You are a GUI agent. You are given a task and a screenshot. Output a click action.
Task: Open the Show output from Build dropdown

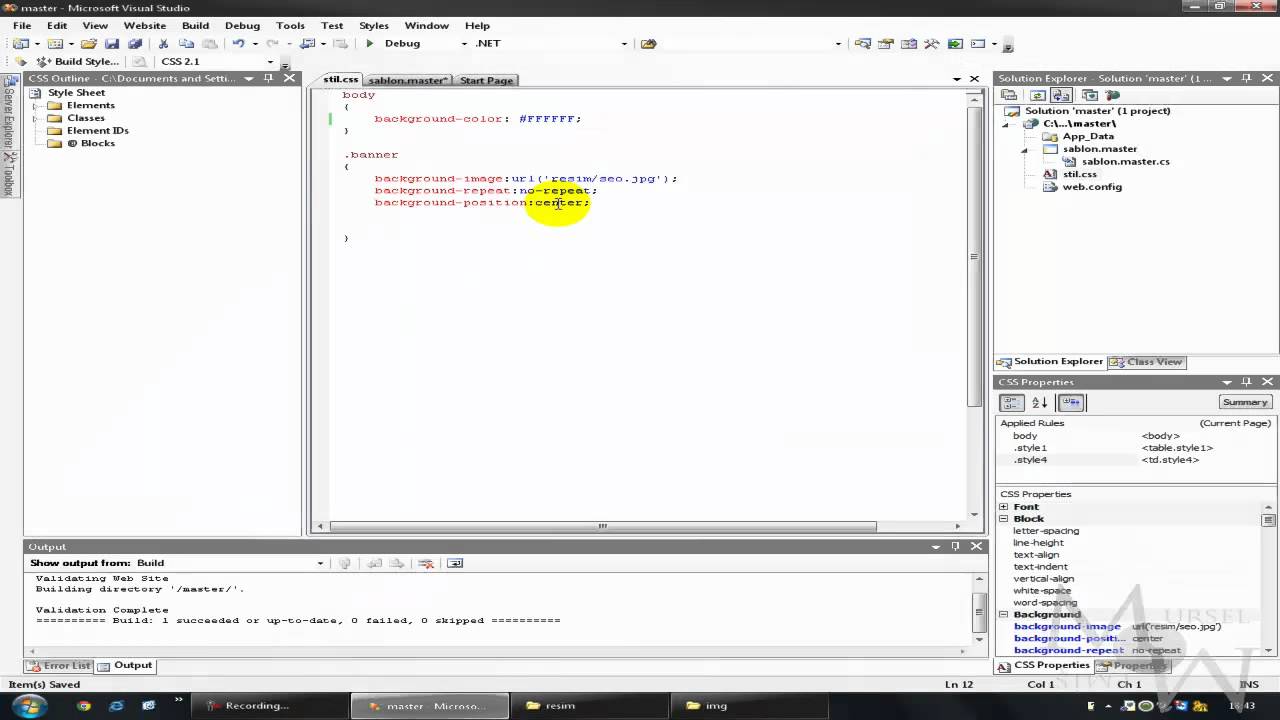pyautogui.click(x=320, y=563)
